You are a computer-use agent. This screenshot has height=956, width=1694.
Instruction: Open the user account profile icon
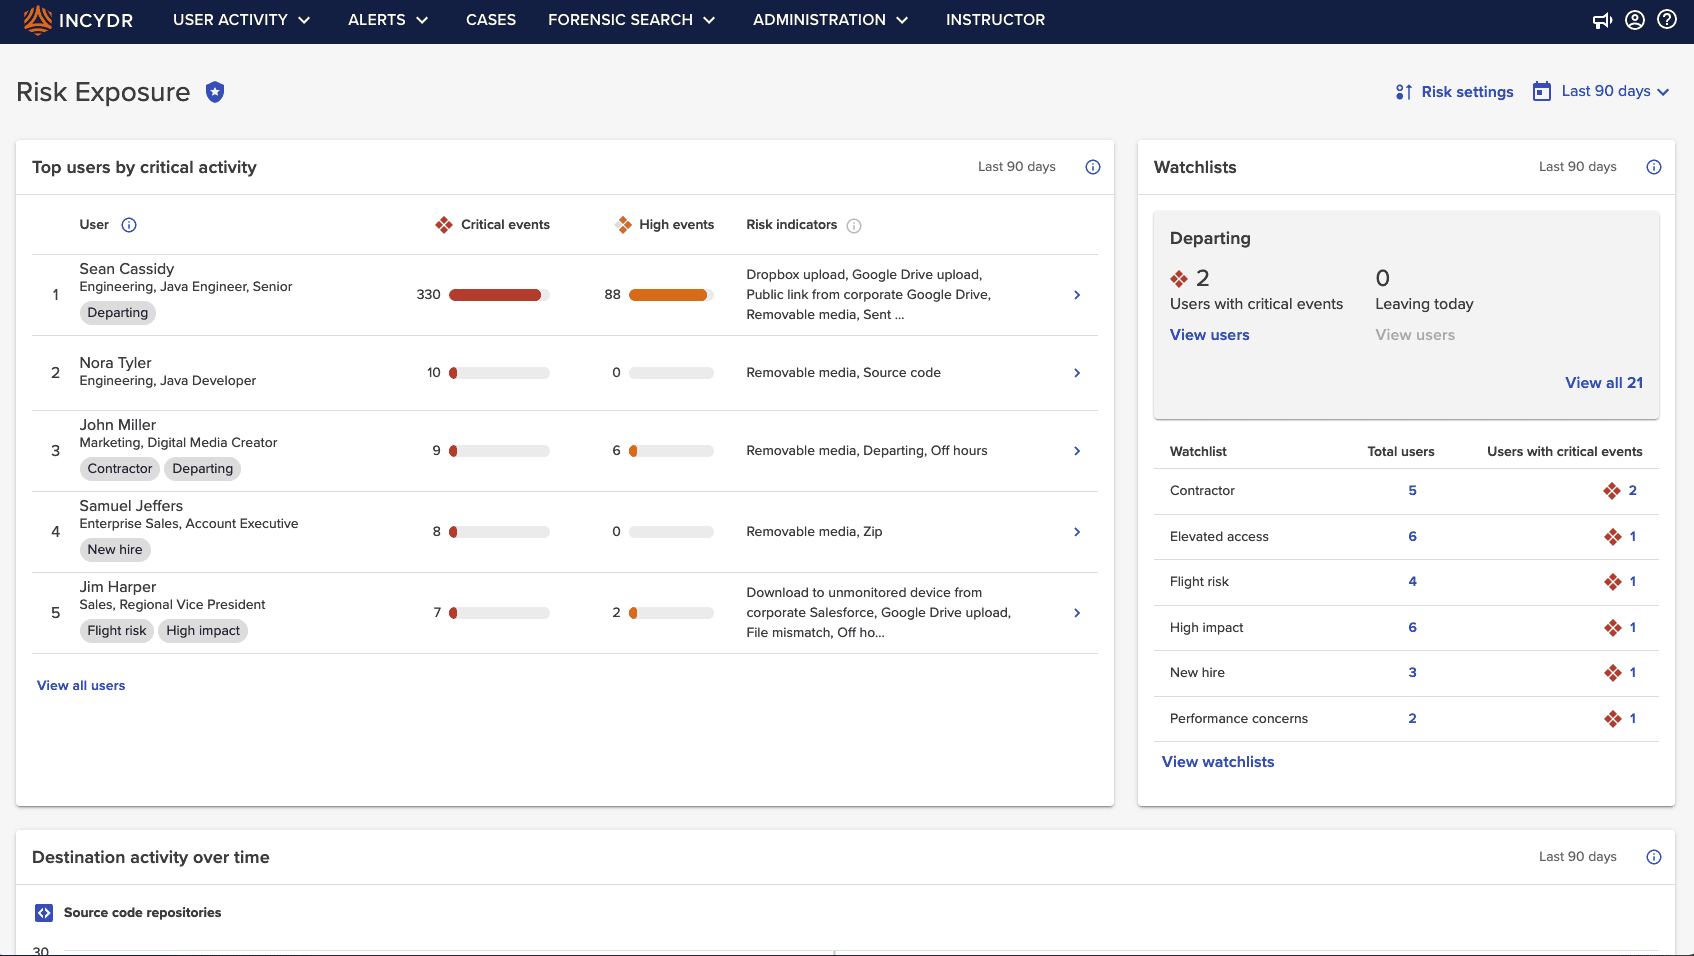pyautogui.click(x=1635, y=20)
